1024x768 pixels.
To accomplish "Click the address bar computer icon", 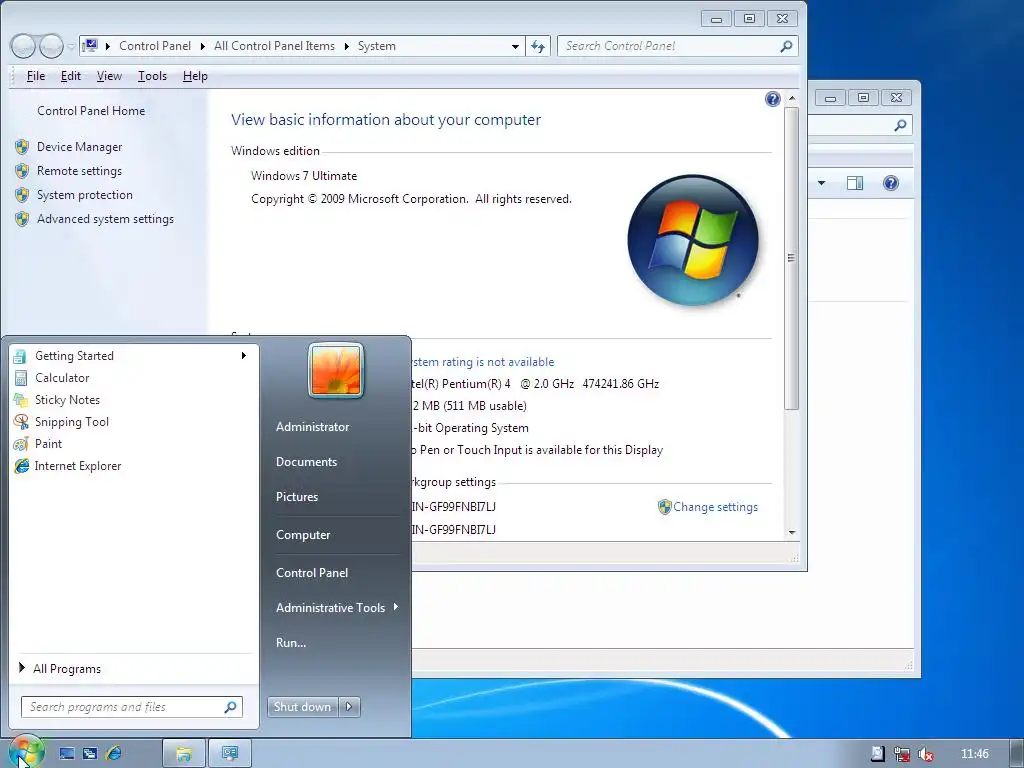I will (x=90, y=46).
